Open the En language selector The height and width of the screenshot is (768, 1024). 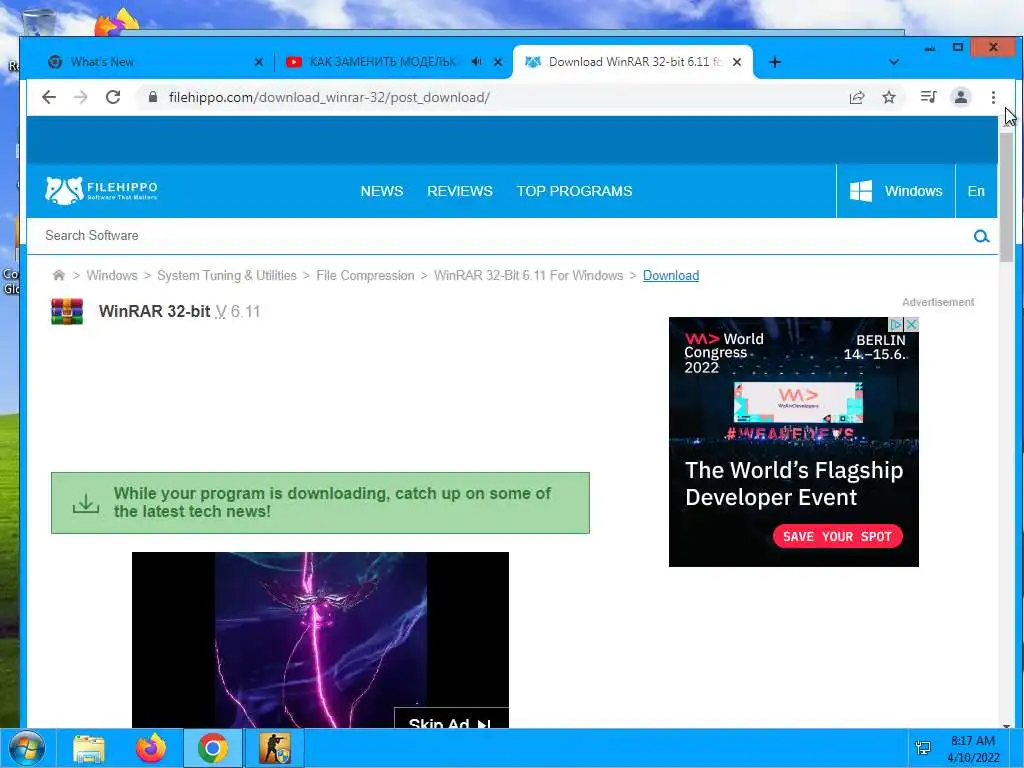click(x=976, y=191)
